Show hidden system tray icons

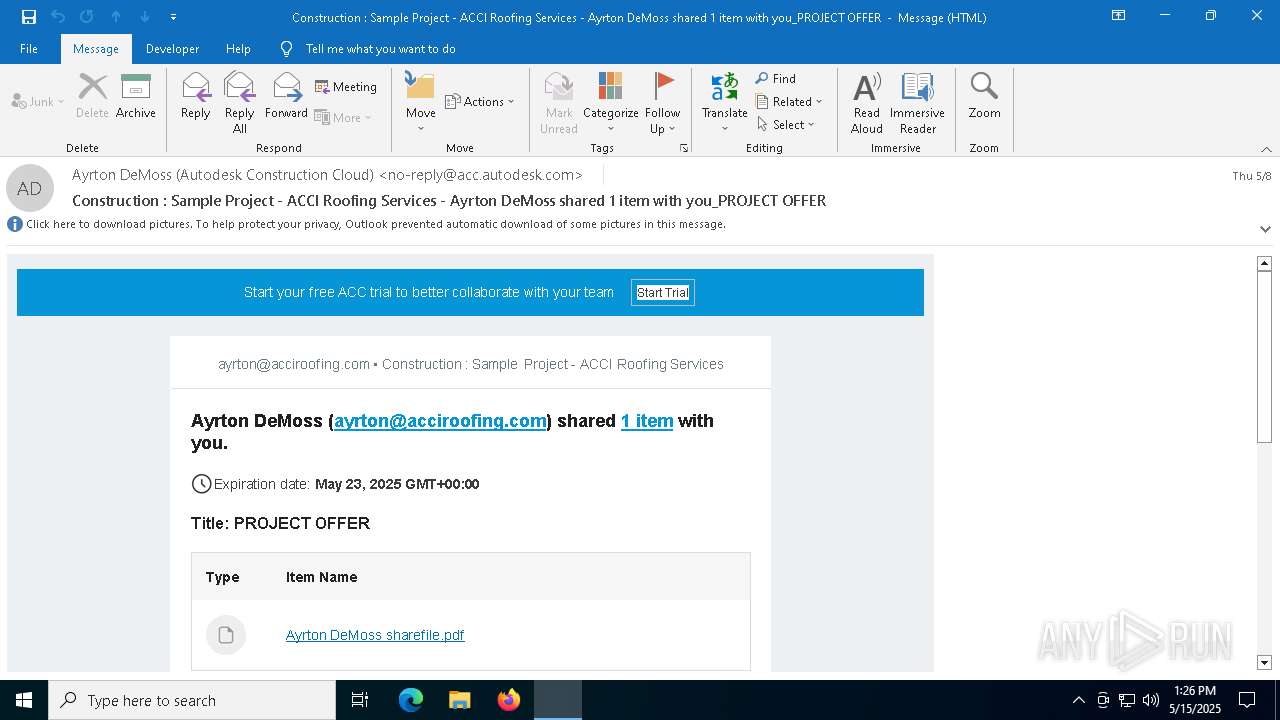click(x=1078, y=700)
